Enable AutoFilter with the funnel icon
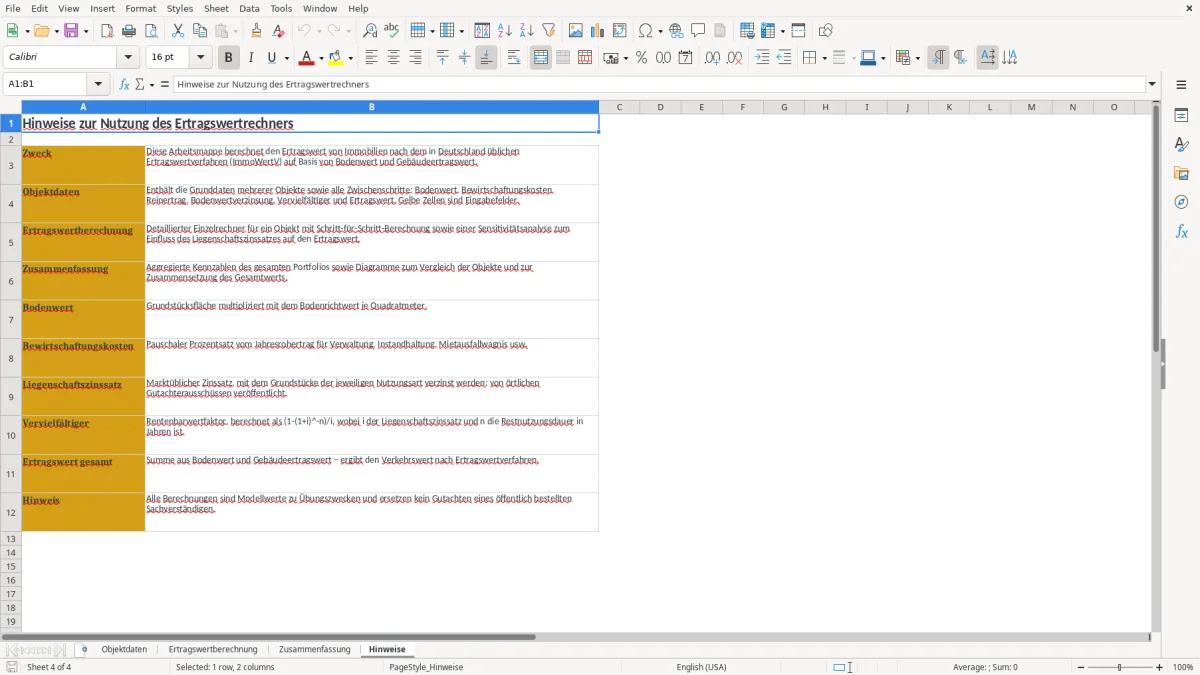The height and width of the screenshot is (675, 1200). (x=549, y=31)
